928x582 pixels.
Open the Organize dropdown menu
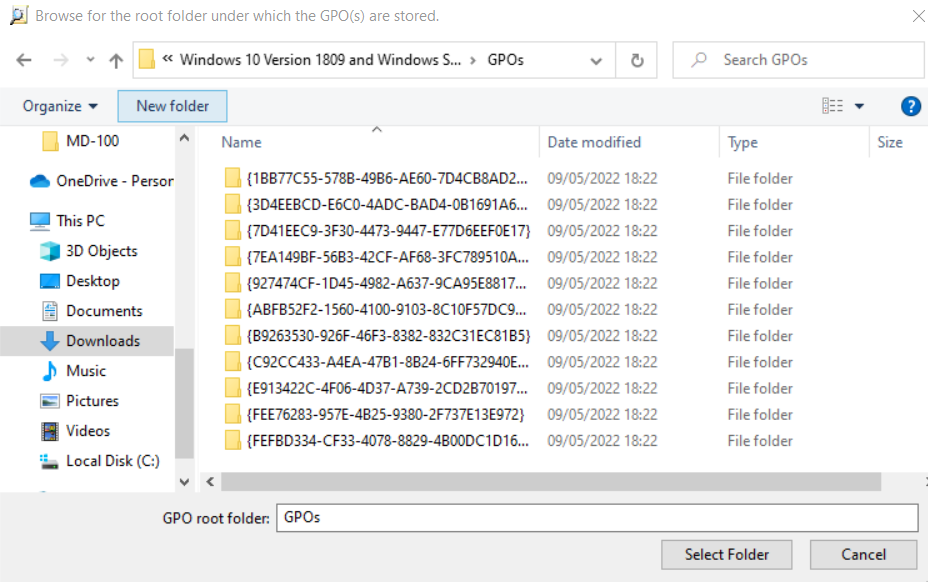click(x=60, y=106)
